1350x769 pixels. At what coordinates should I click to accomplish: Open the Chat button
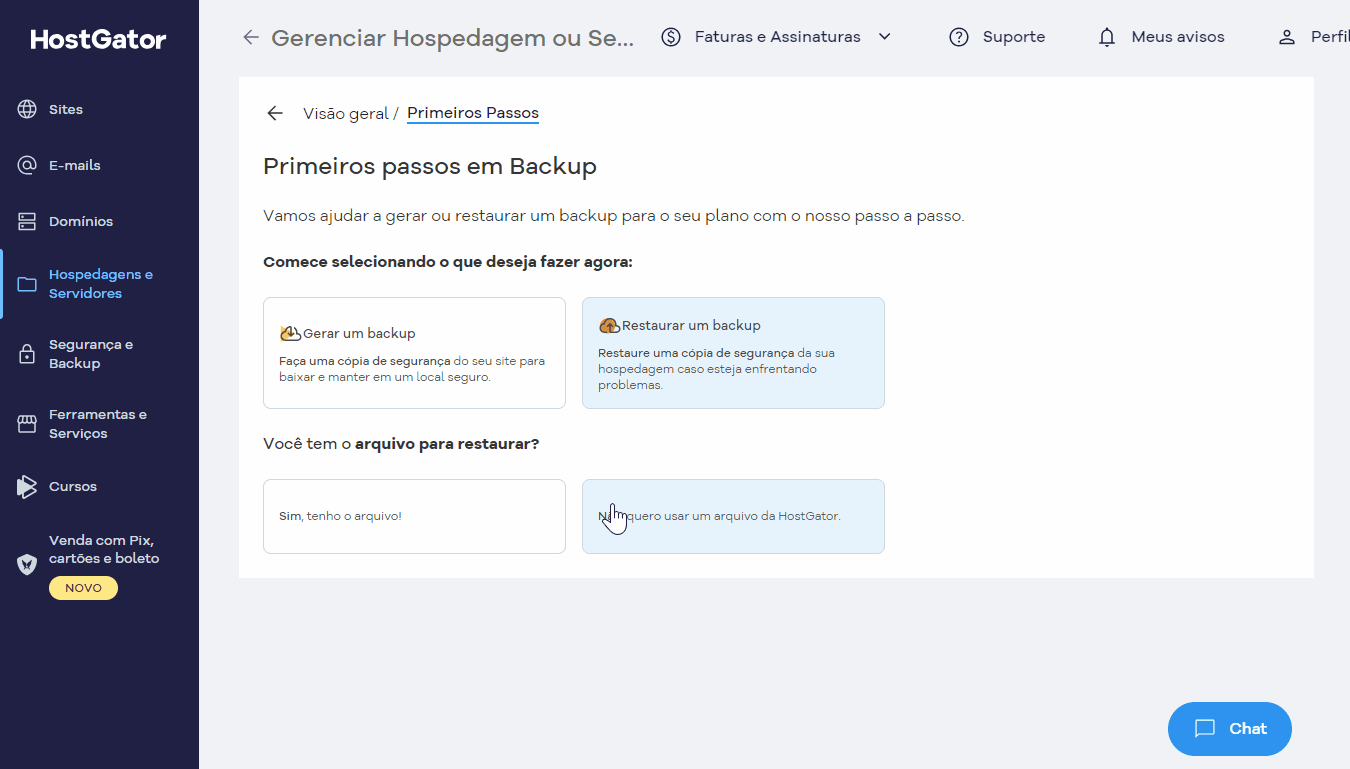1230,729
